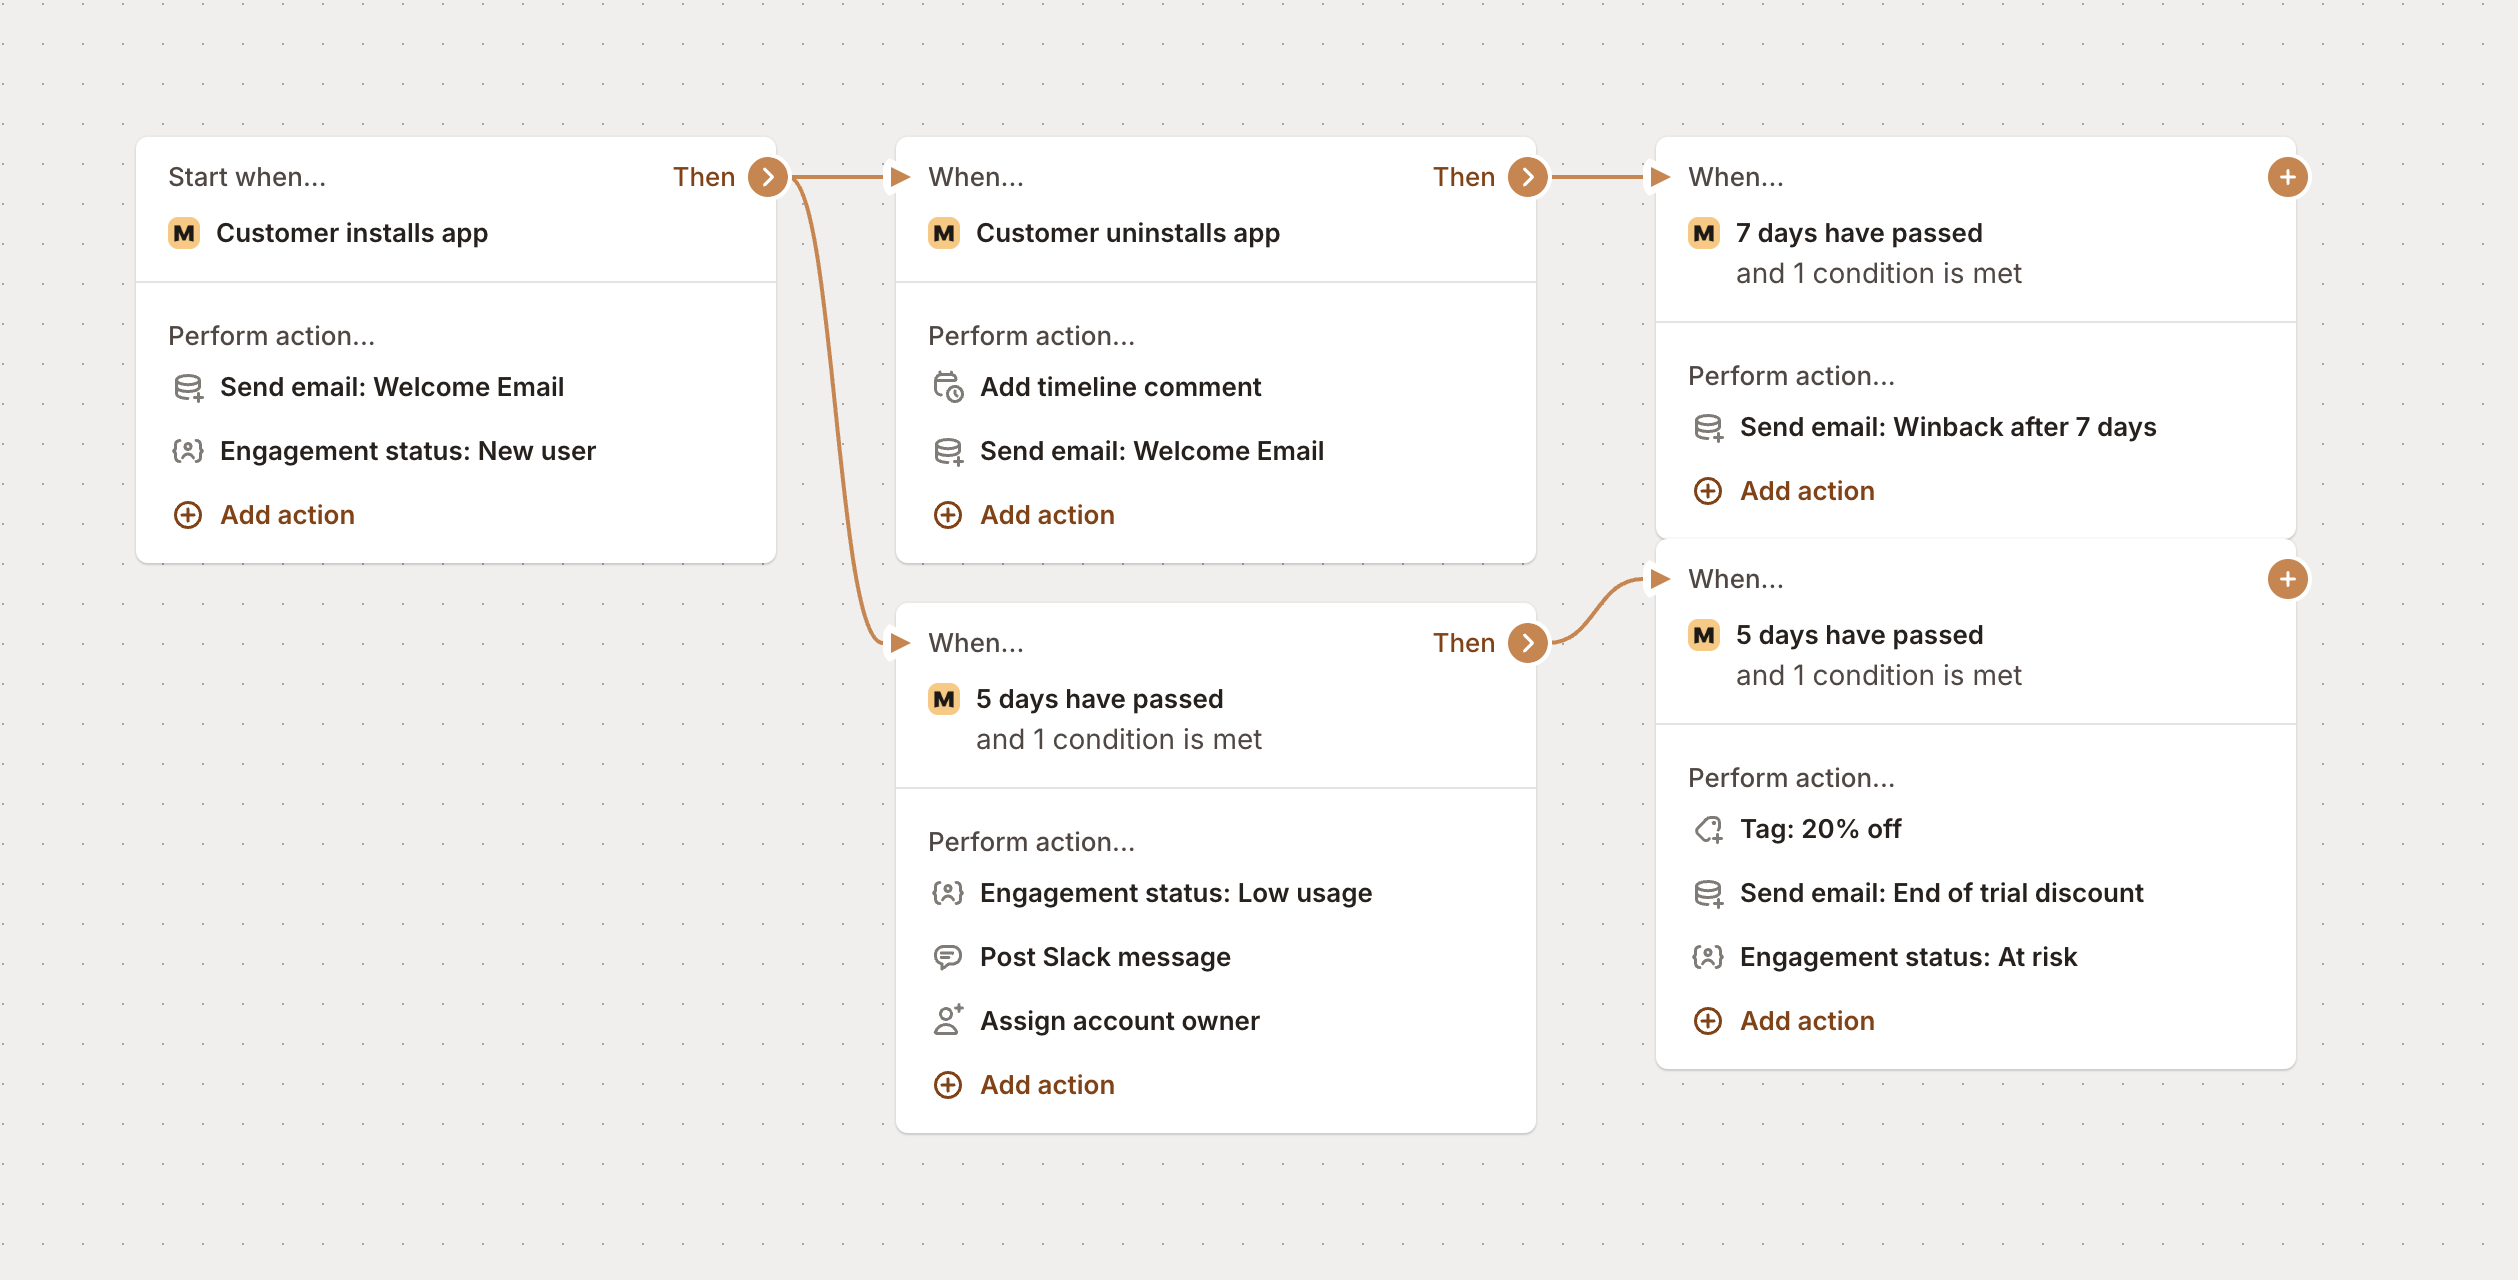Open Engagement status: At risk action
2518x1280 pixels.
click(1907, 957)
